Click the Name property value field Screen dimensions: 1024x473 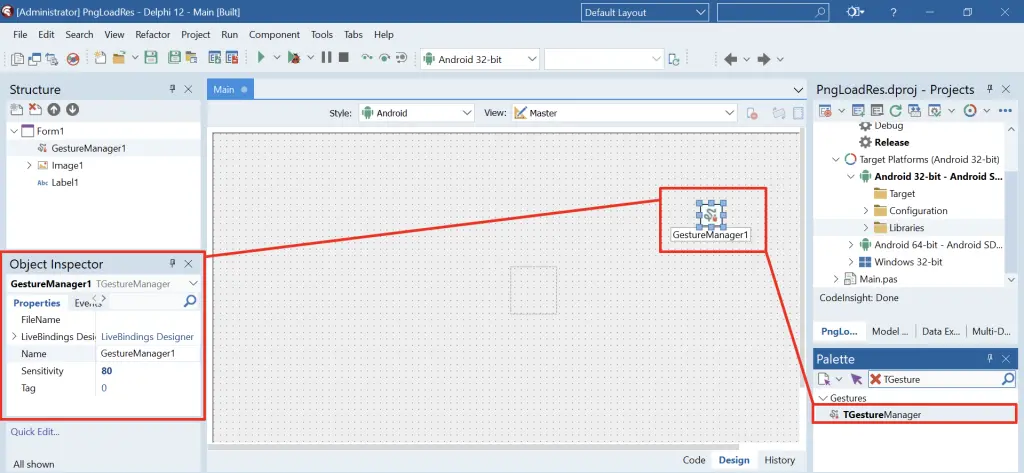pos(148,353)
